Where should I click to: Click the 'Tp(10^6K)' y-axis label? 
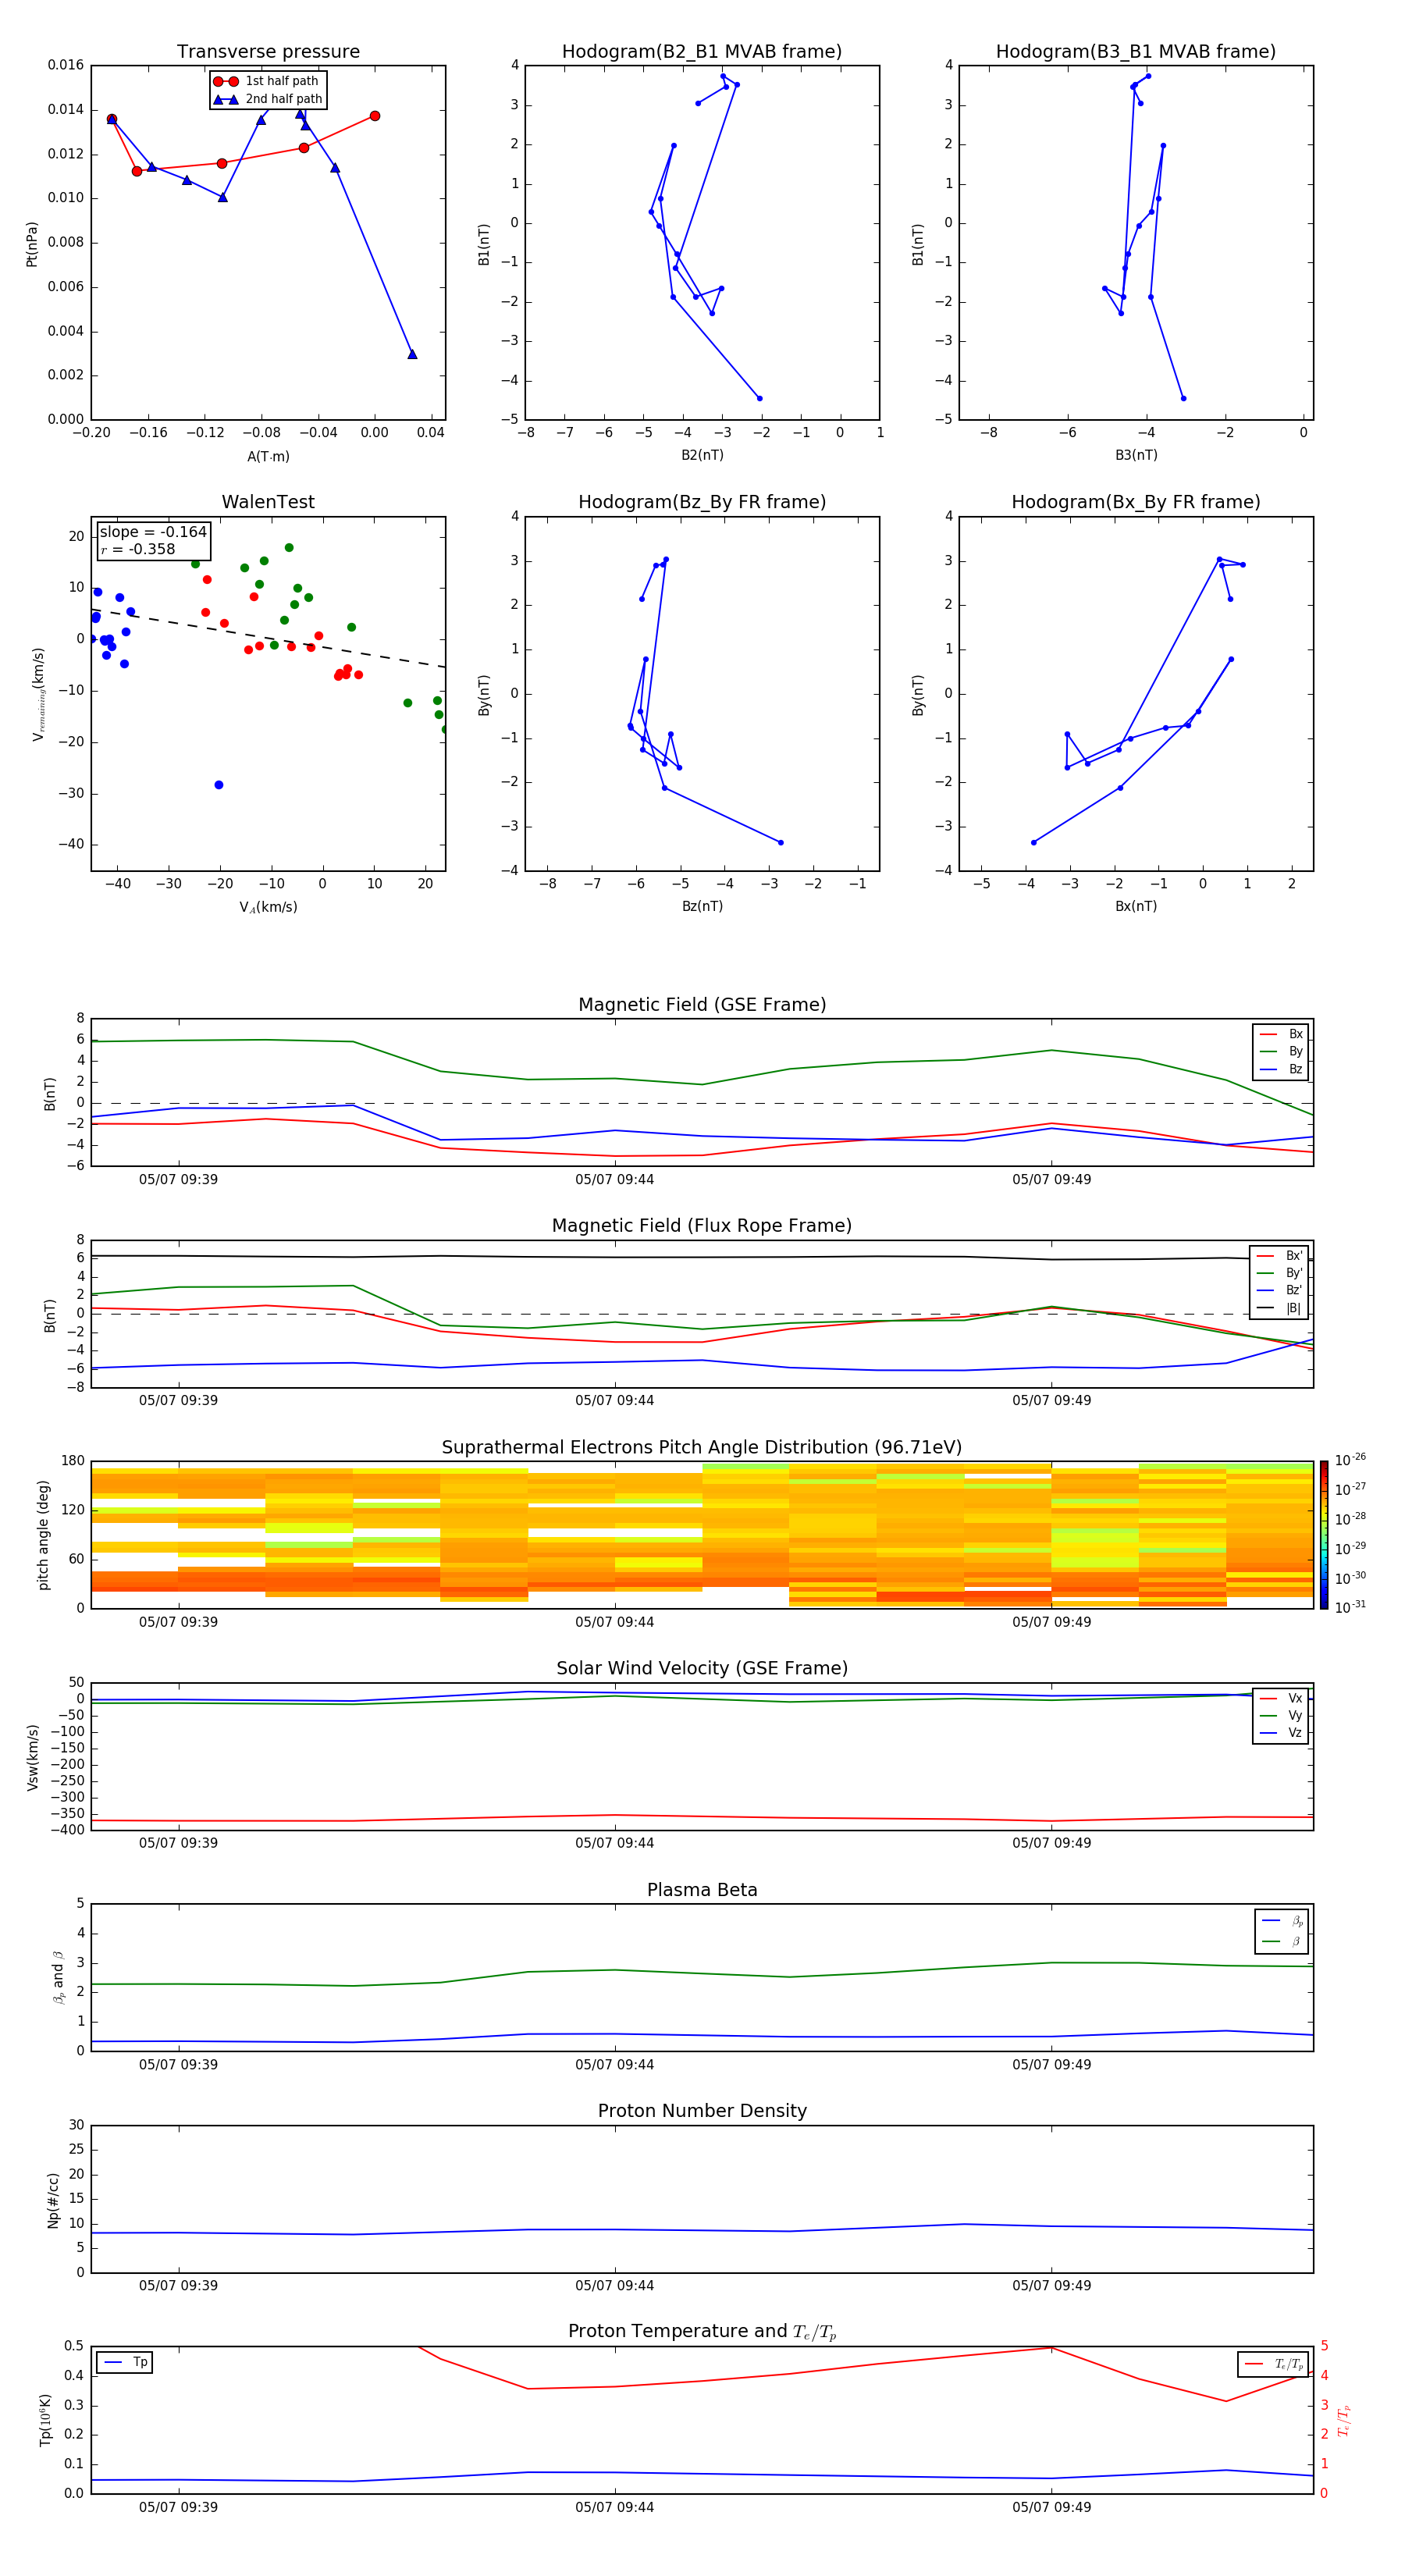[45, 2420]
